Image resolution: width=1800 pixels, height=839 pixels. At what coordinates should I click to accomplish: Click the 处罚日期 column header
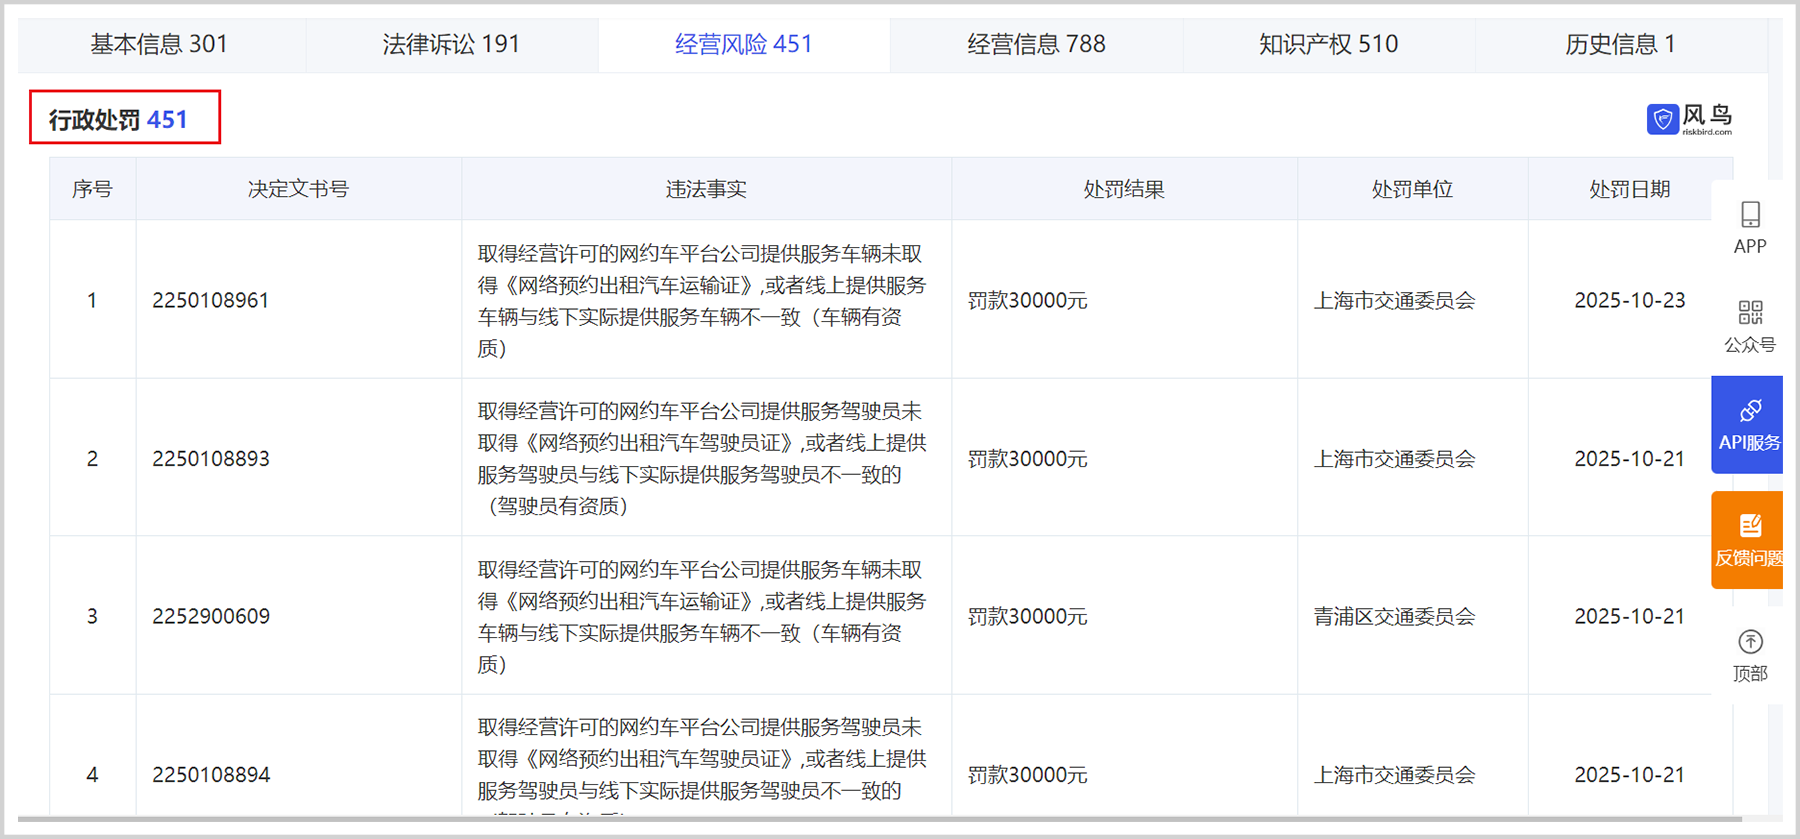point(1629,189)
